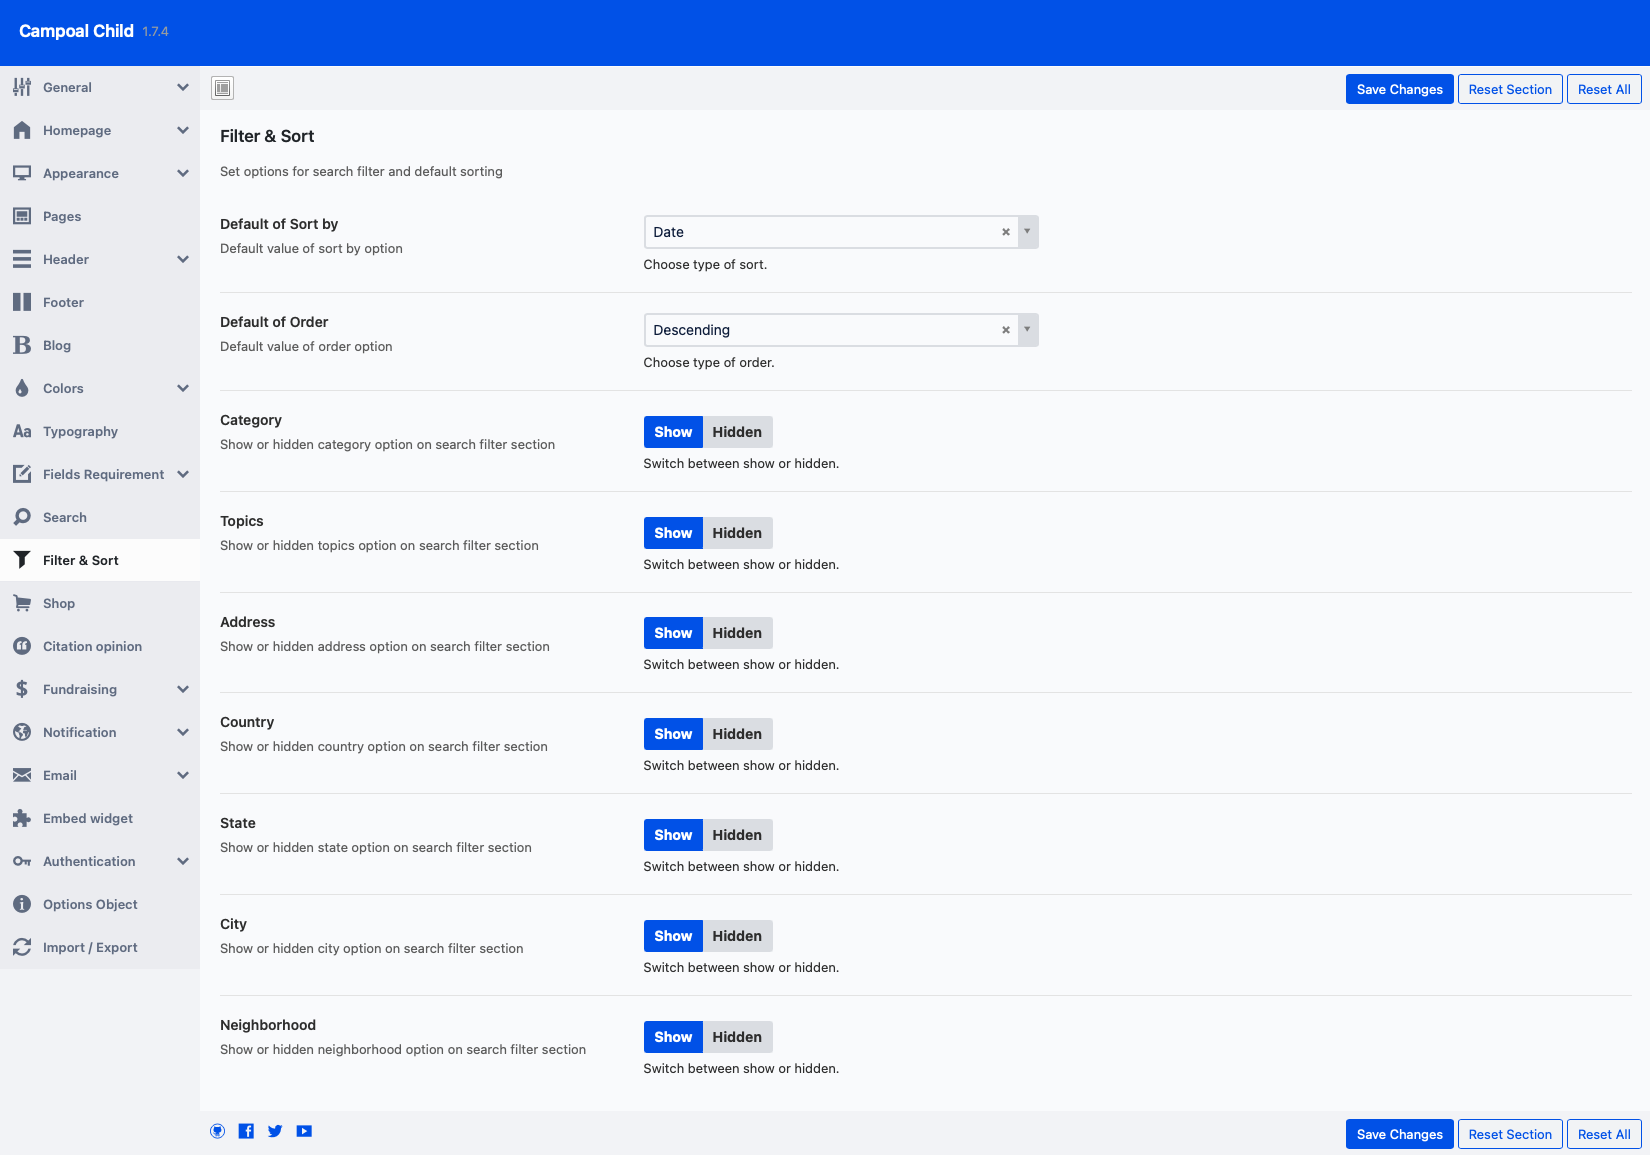Expand the Fundraising sidebar section
Screen dimensions: 1650x1155
(182, 689)
